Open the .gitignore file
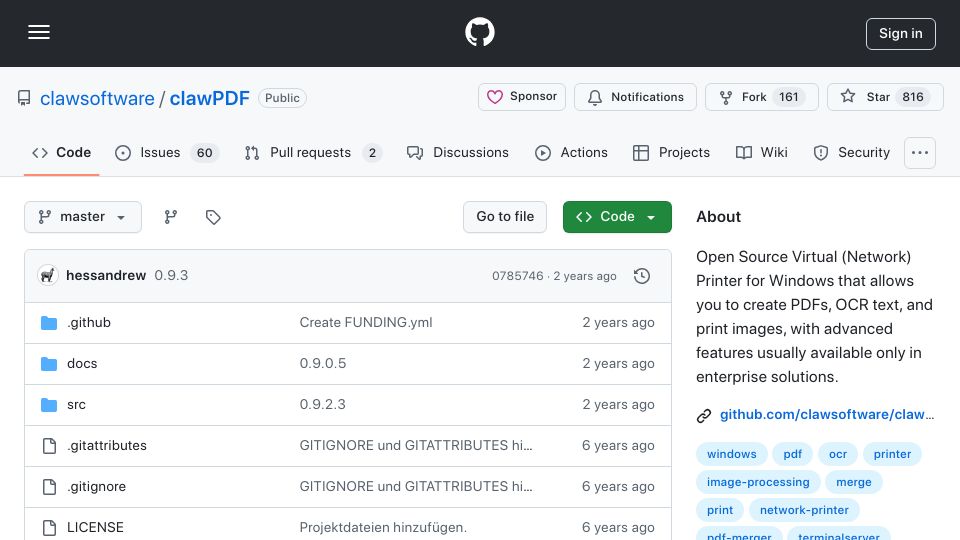Viewport: 960px width, 540px height. 97,487
